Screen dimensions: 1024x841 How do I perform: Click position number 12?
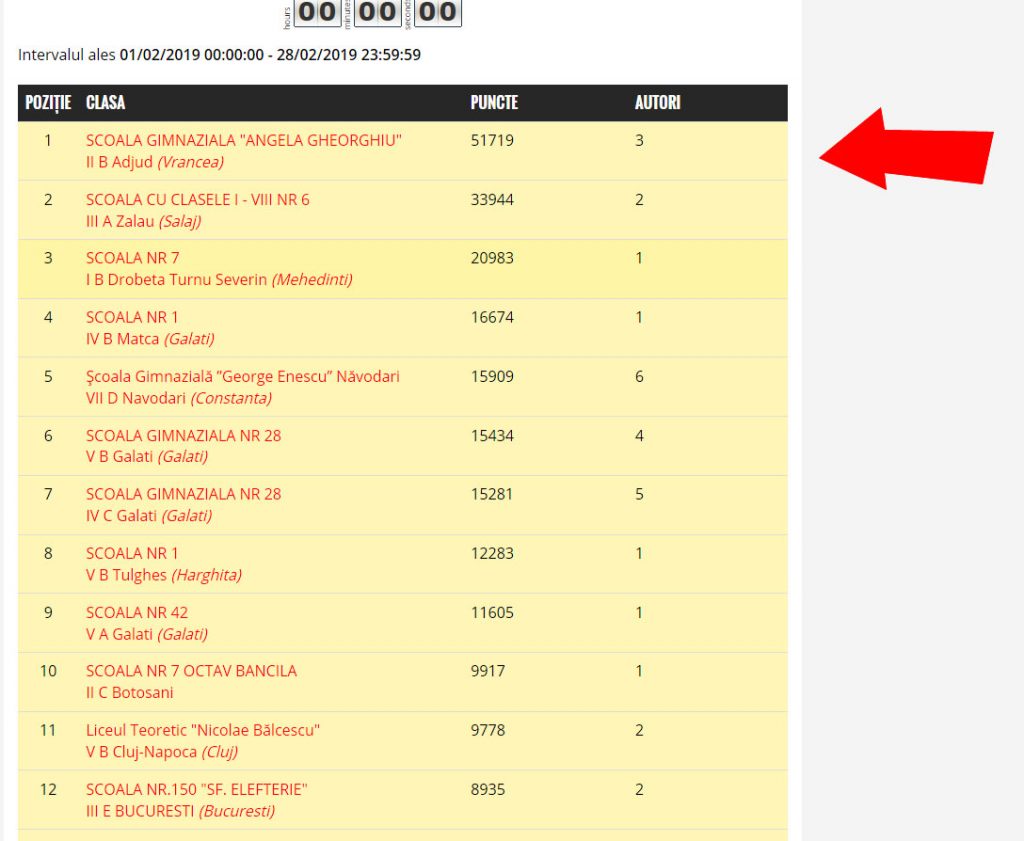(x=48, y=789)
